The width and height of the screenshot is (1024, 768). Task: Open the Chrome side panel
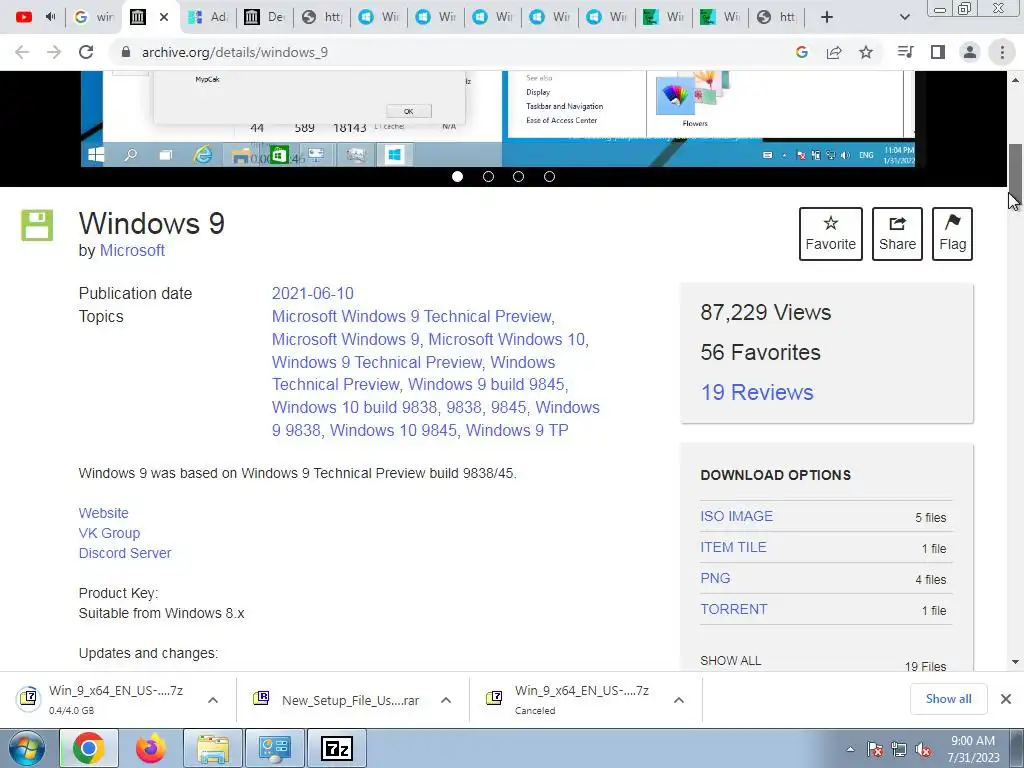pyautogui.click(x=938, y=52)
